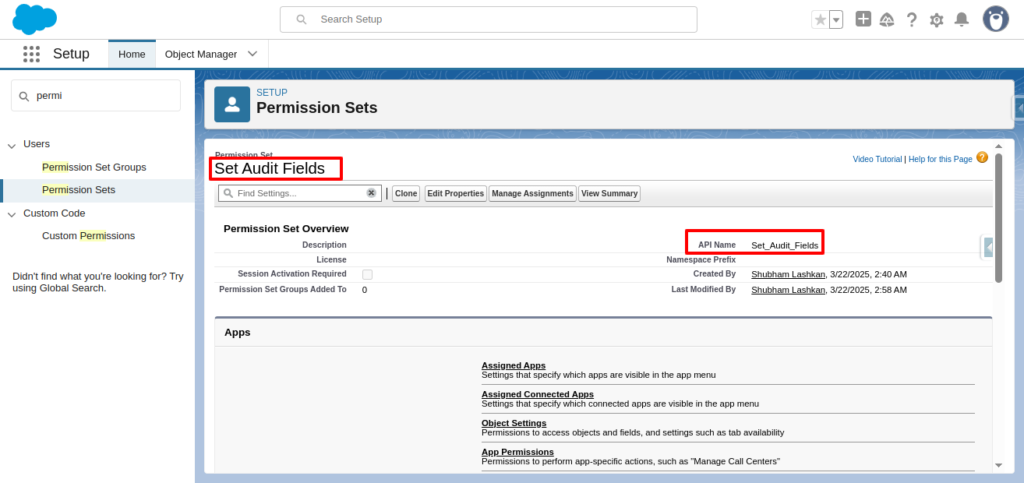This screenshot has height=483, width=1024.
Task: Click the Permission Set Groups Added To value 0
Action: (364, 290)
